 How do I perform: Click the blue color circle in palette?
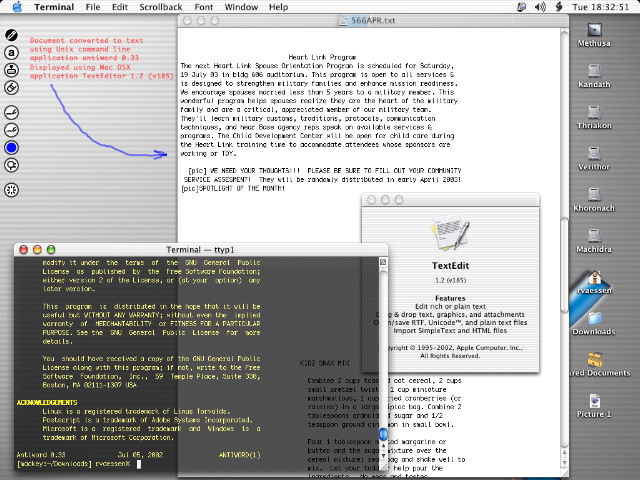point(12,148)
